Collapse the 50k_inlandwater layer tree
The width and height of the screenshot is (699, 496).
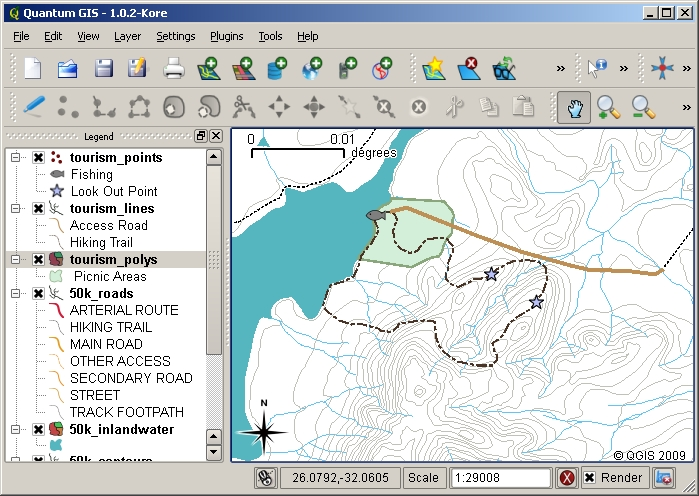(16, 430)
